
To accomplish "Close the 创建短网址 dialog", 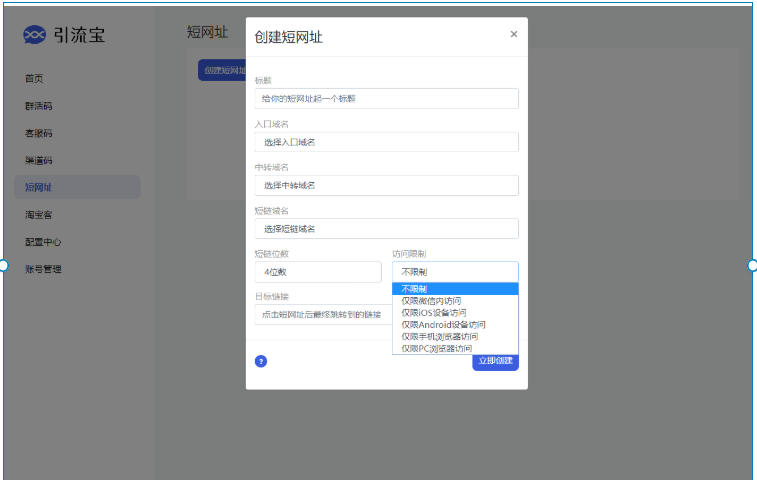I will 514,34.
